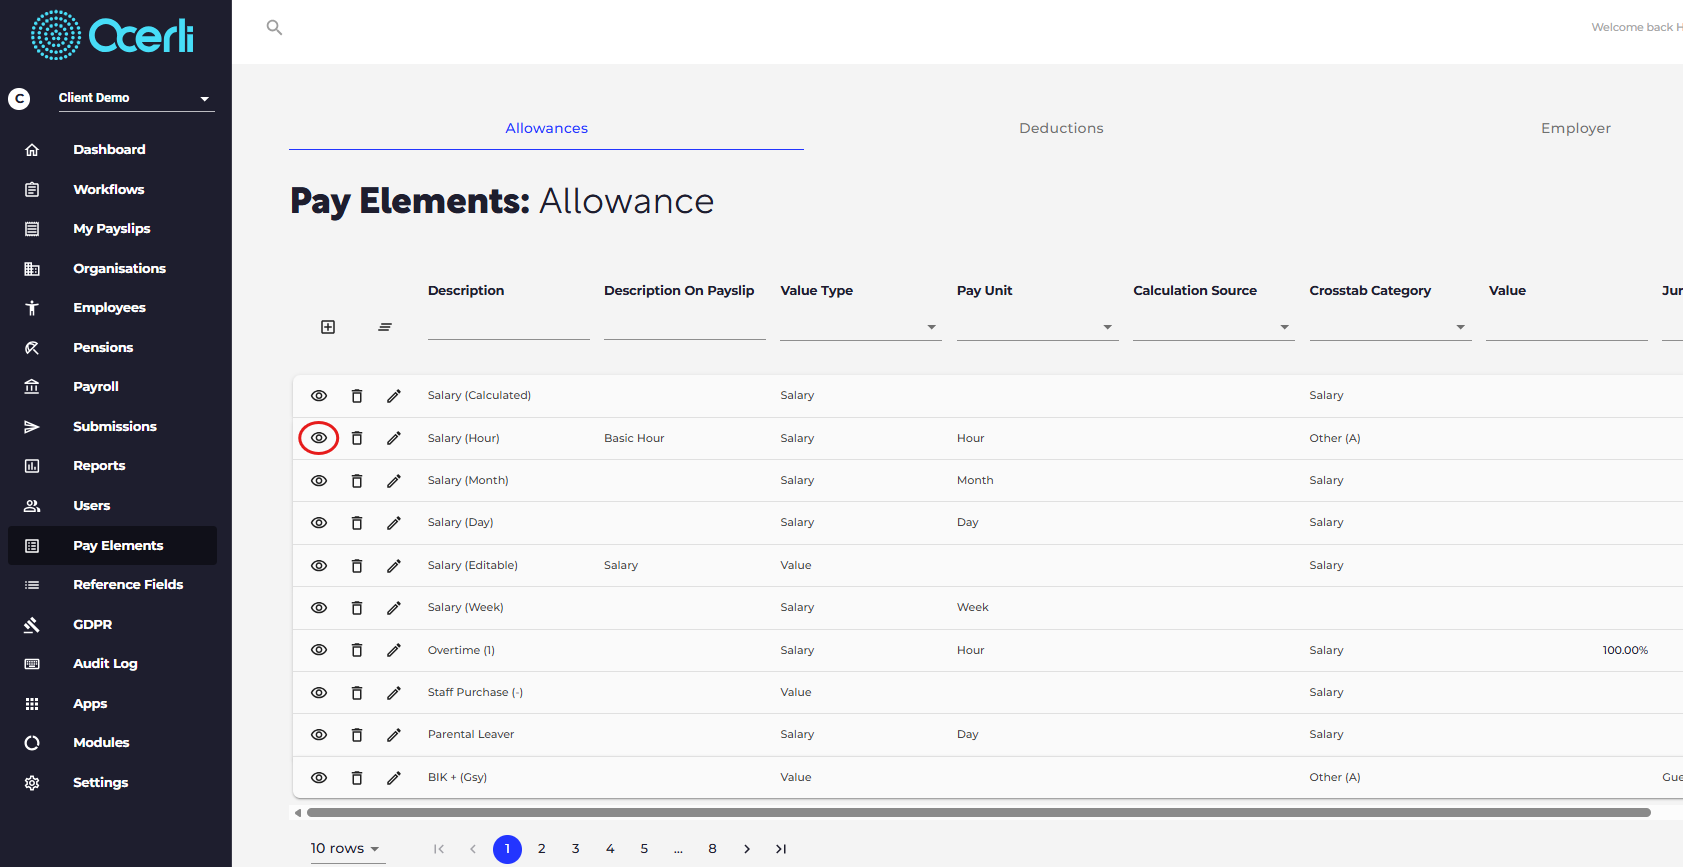Open the Payroll menu item

(112, 387)
